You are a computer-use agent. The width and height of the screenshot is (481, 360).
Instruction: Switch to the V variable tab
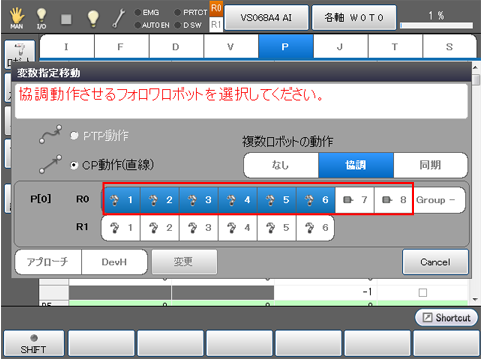pyautogui.click(x=231, y=47)
